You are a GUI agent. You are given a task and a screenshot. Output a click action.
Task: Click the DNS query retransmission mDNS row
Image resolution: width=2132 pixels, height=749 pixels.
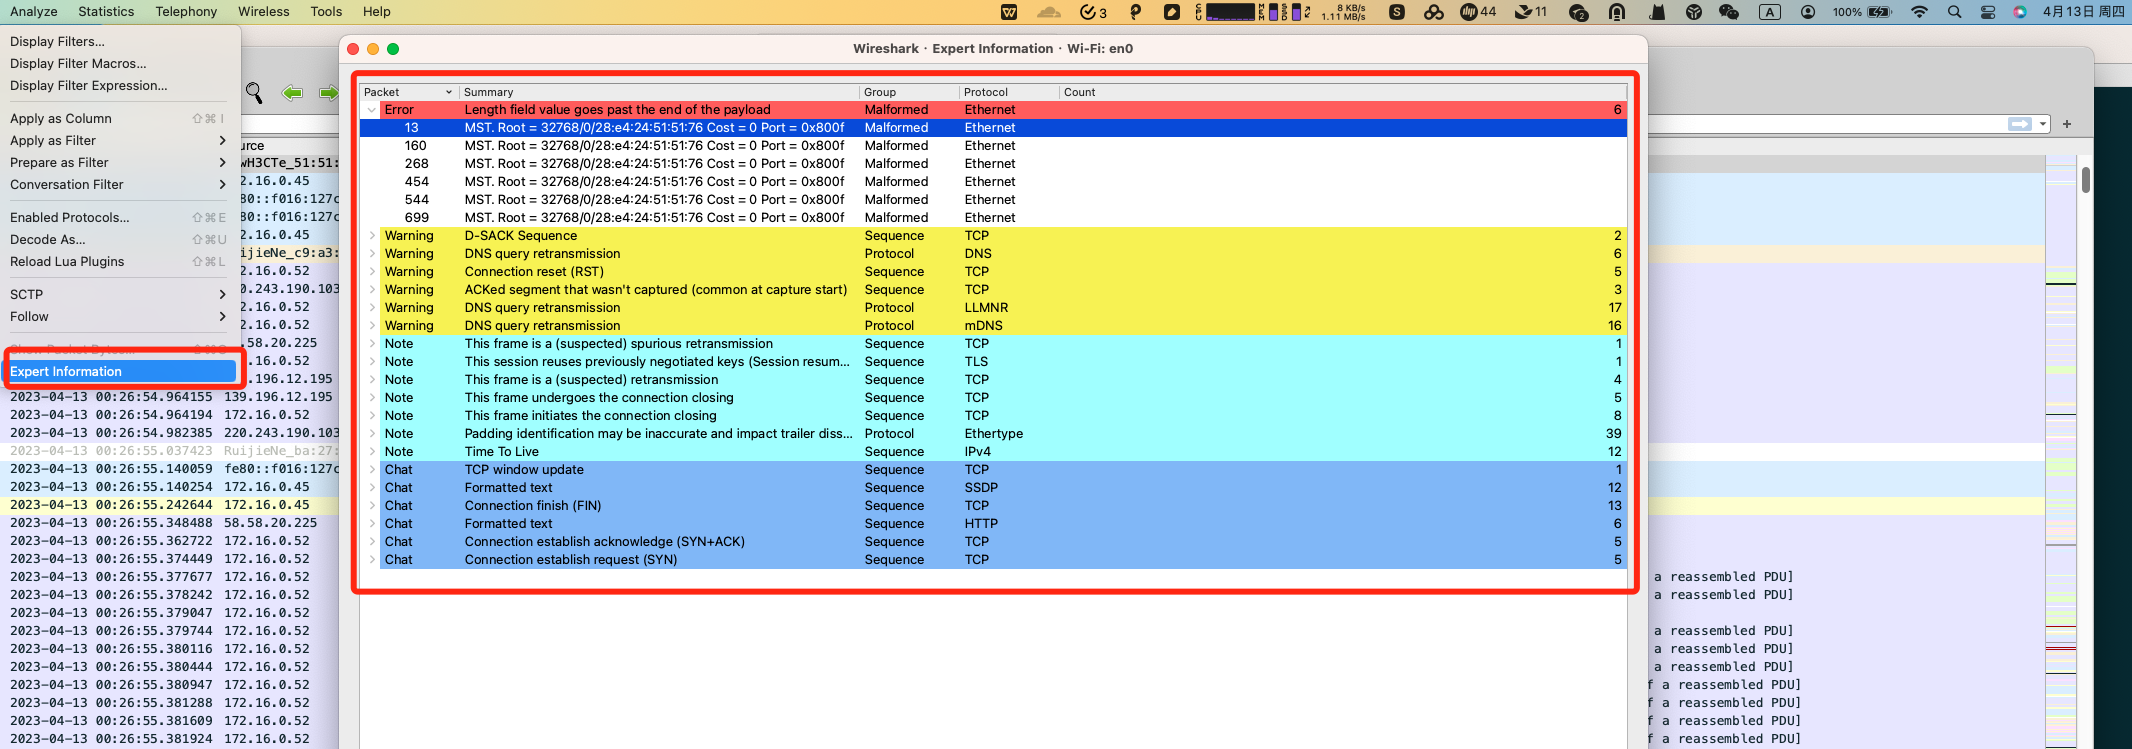point(993,326)
